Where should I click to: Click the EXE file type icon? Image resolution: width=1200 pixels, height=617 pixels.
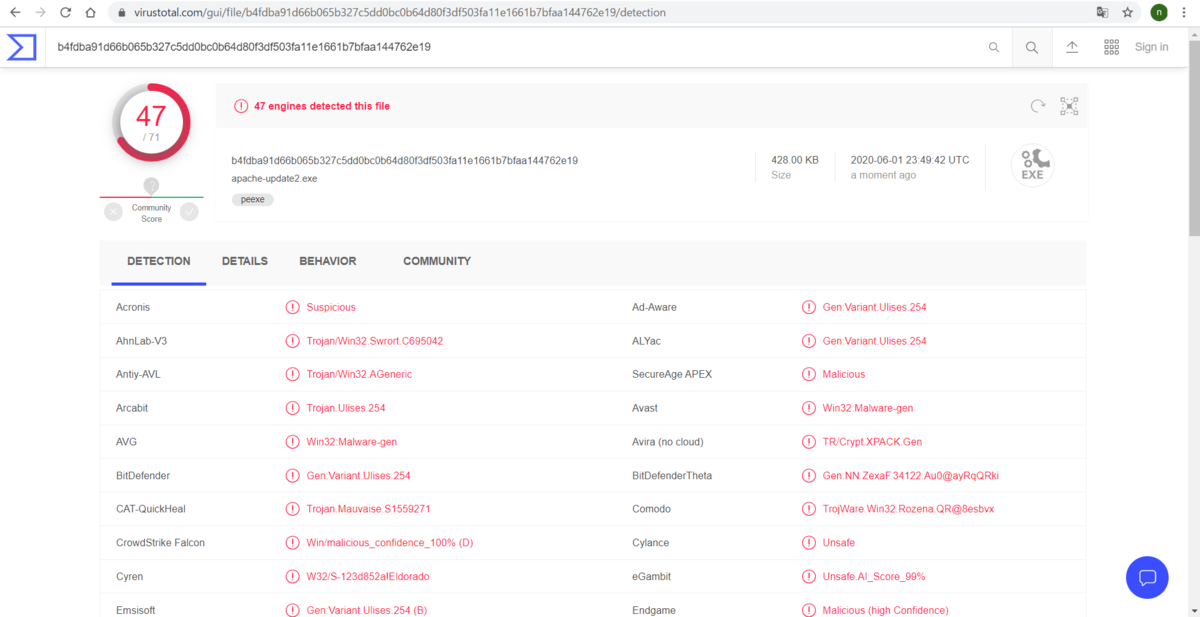[x=1032, y=165]
